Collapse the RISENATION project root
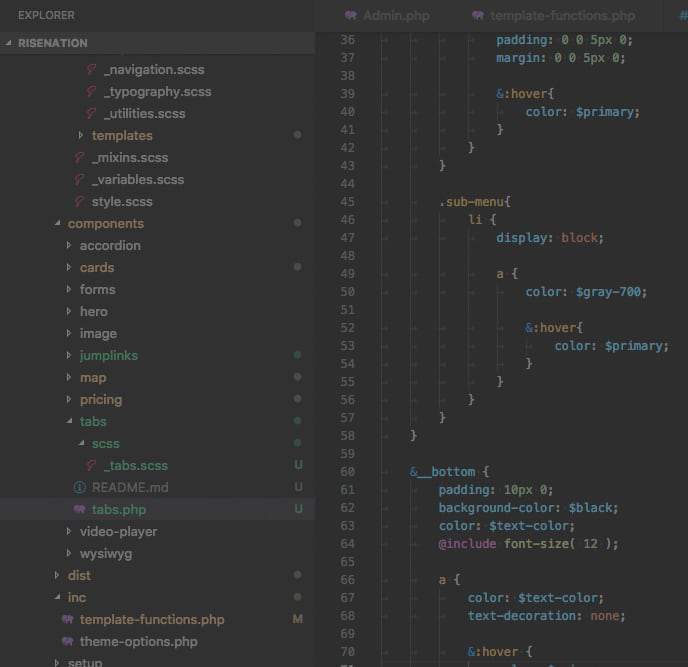This screenshot has height=667, width=688. (x=8, y=43)
